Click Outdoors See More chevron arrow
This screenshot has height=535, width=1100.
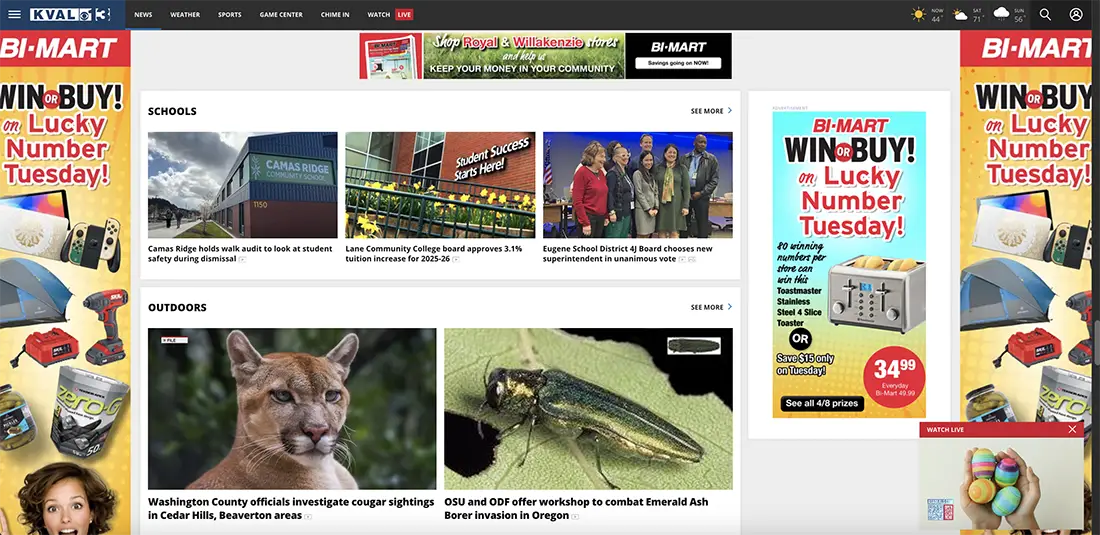pyautogui.click(x=730, y=306)
